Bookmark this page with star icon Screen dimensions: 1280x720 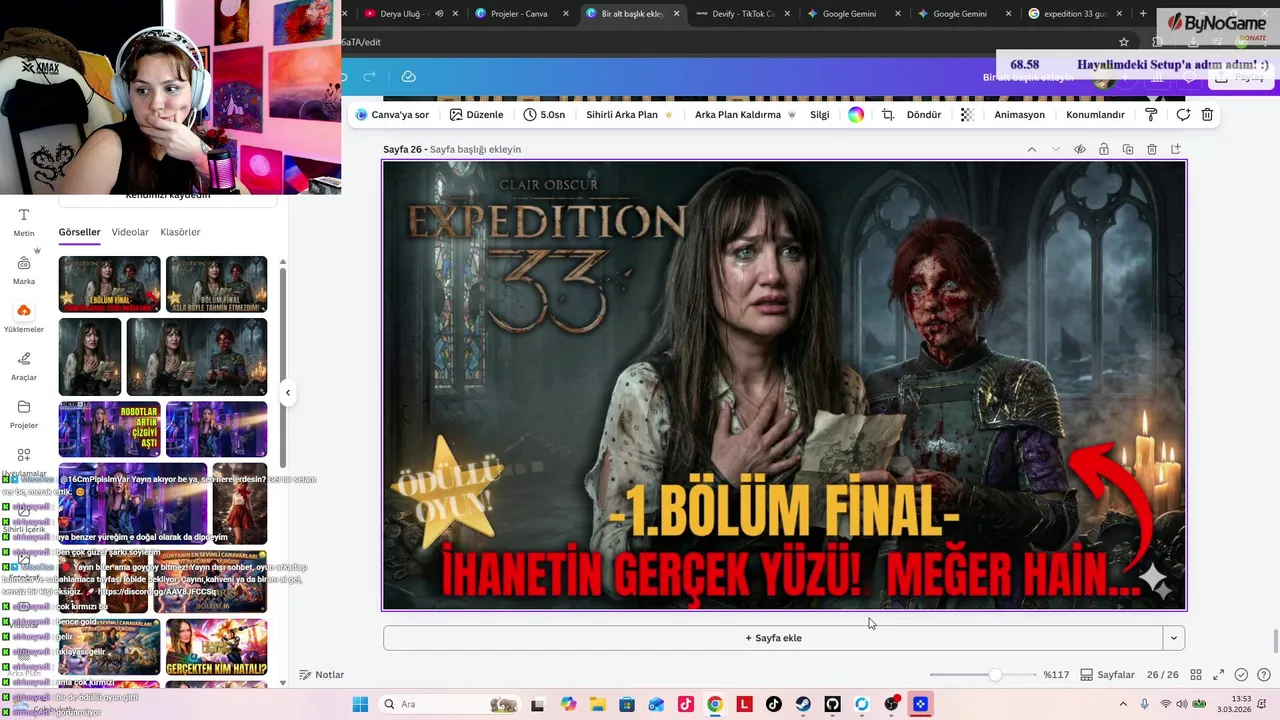coord(1124,42)
